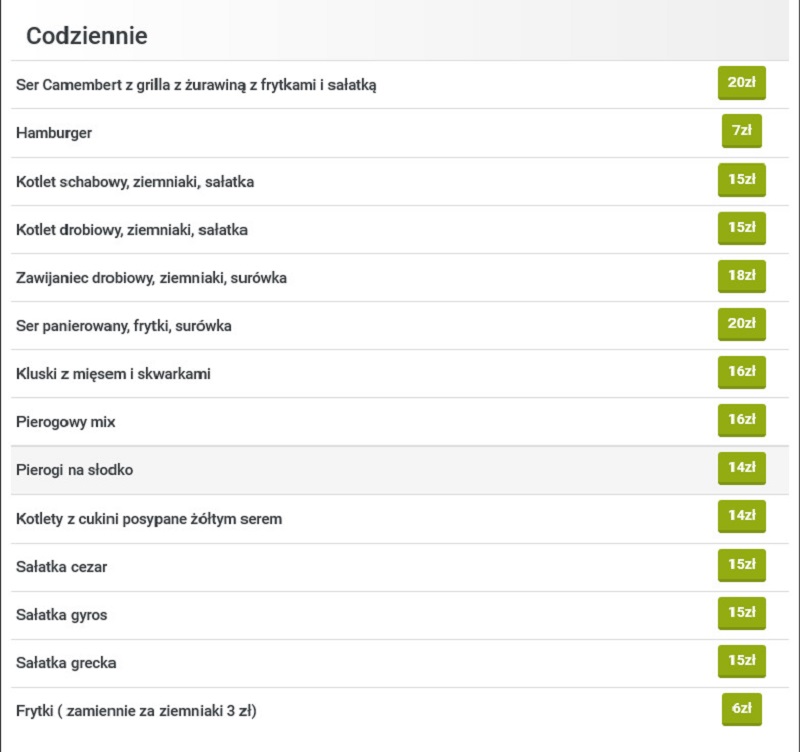
Task: Select the Kluski z mięsem i skwarkami item
Action: [x=113, y=374]
